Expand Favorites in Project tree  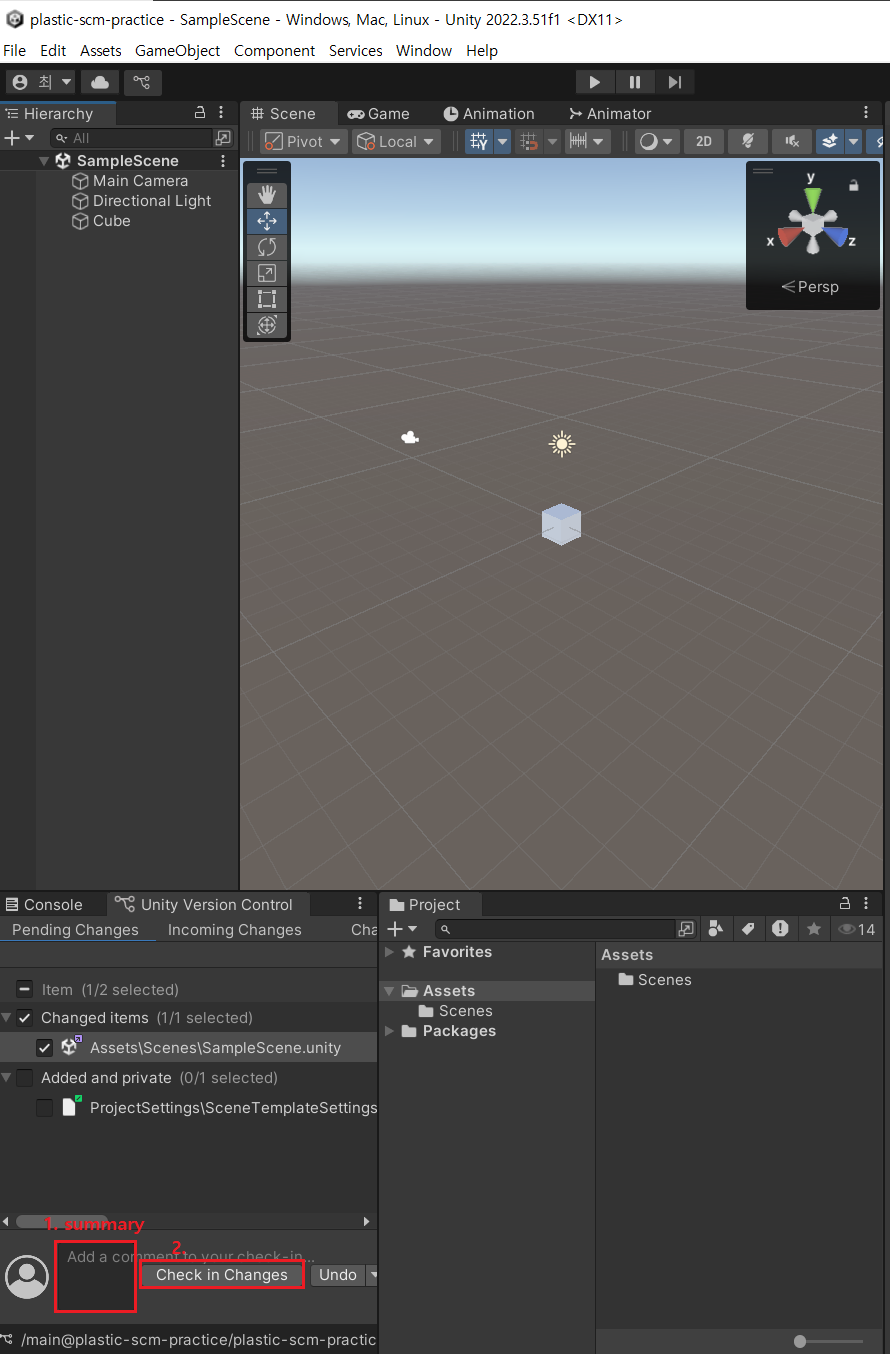click(x=390, y=952)
